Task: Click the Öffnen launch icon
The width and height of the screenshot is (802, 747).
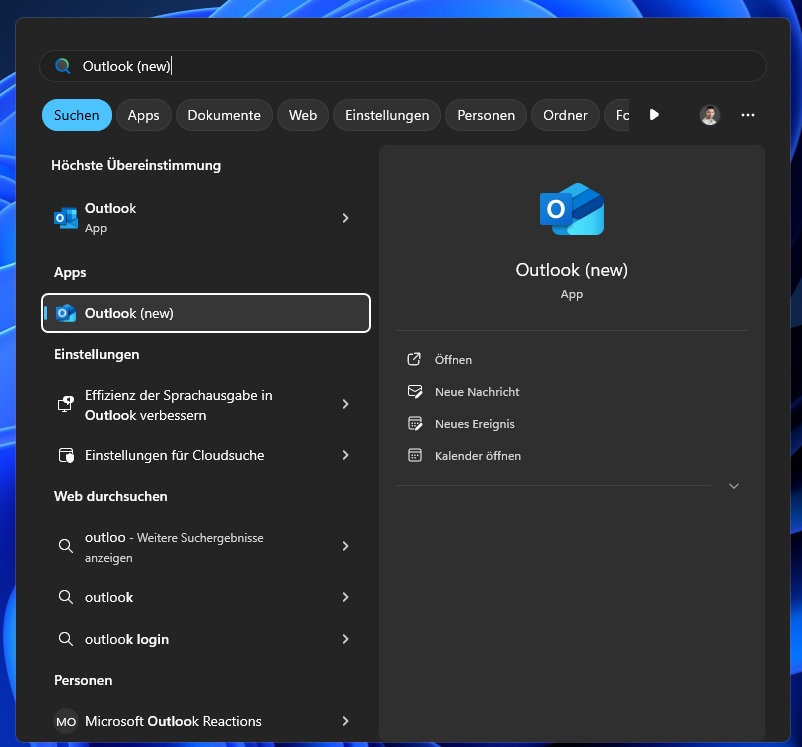Action: tap(415, 360)
